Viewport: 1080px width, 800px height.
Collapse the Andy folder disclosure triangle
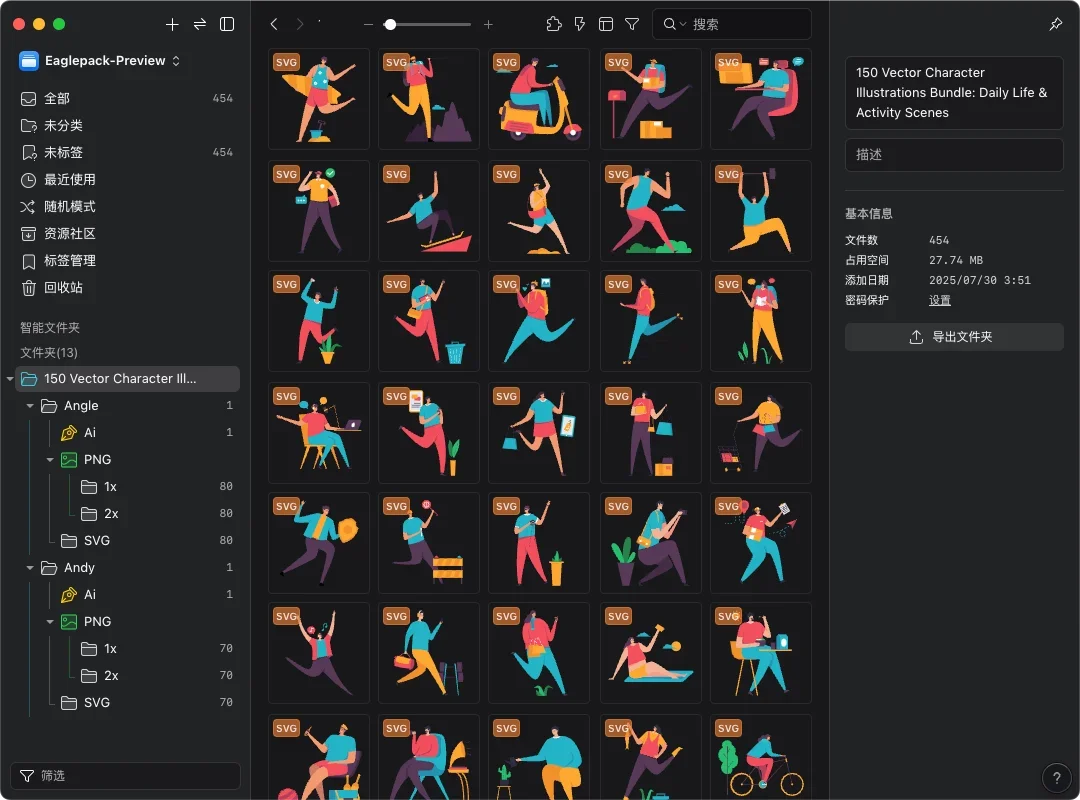click(x=30, y=568)
